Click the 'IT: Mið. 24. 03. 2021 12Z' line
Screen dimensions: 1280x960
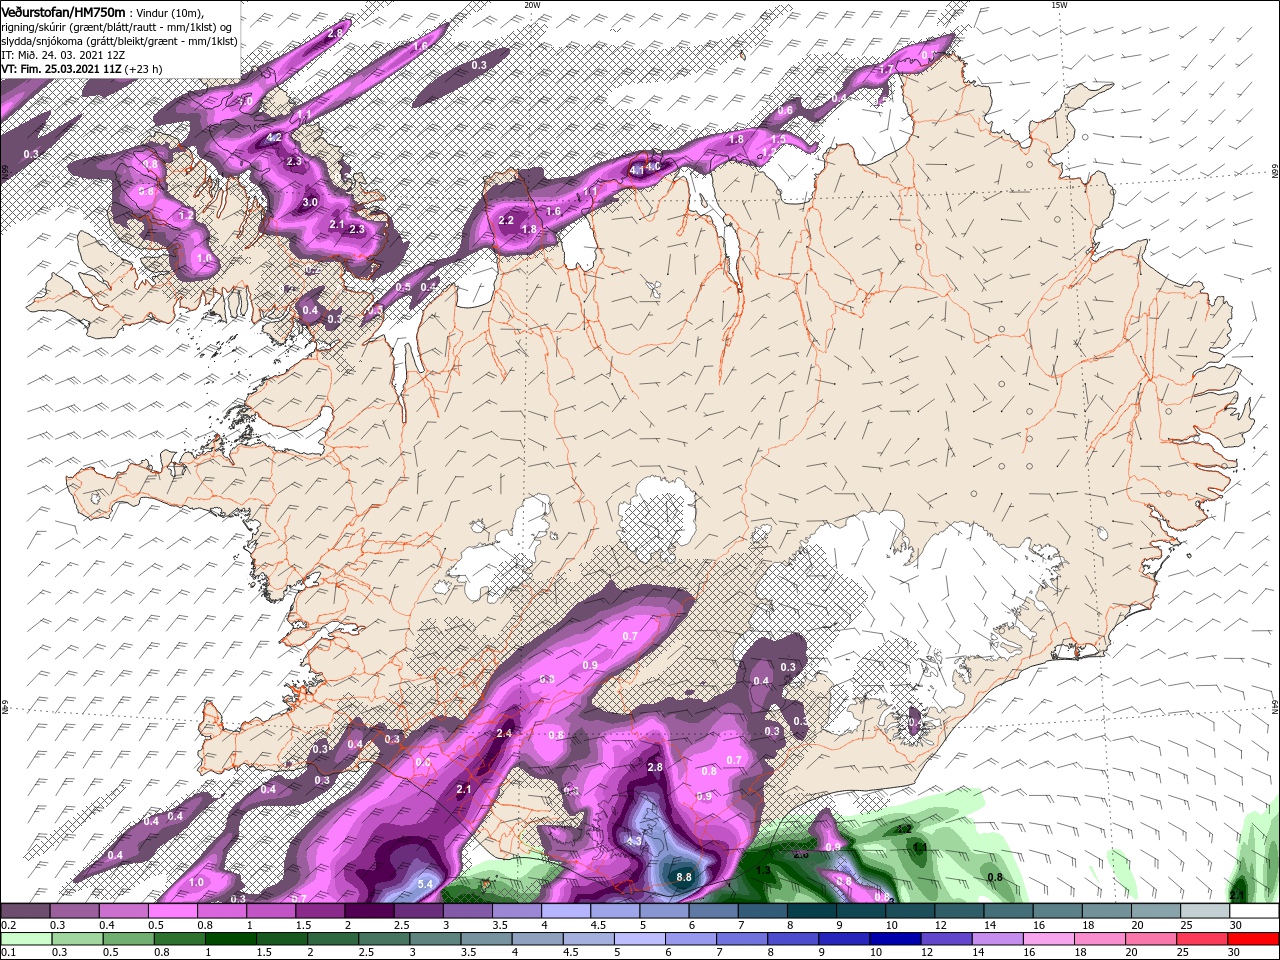61,55
